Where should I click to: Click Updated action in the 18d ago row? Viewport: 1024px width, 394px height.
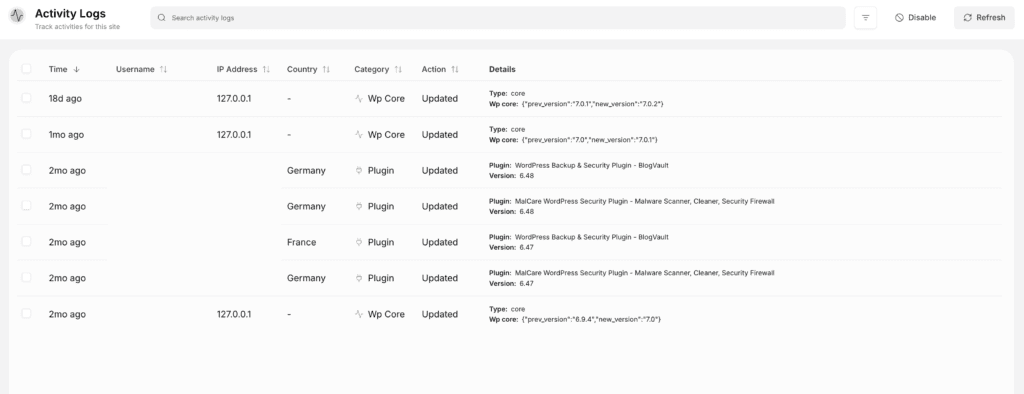pyautogui.click(x=440, y=99)
